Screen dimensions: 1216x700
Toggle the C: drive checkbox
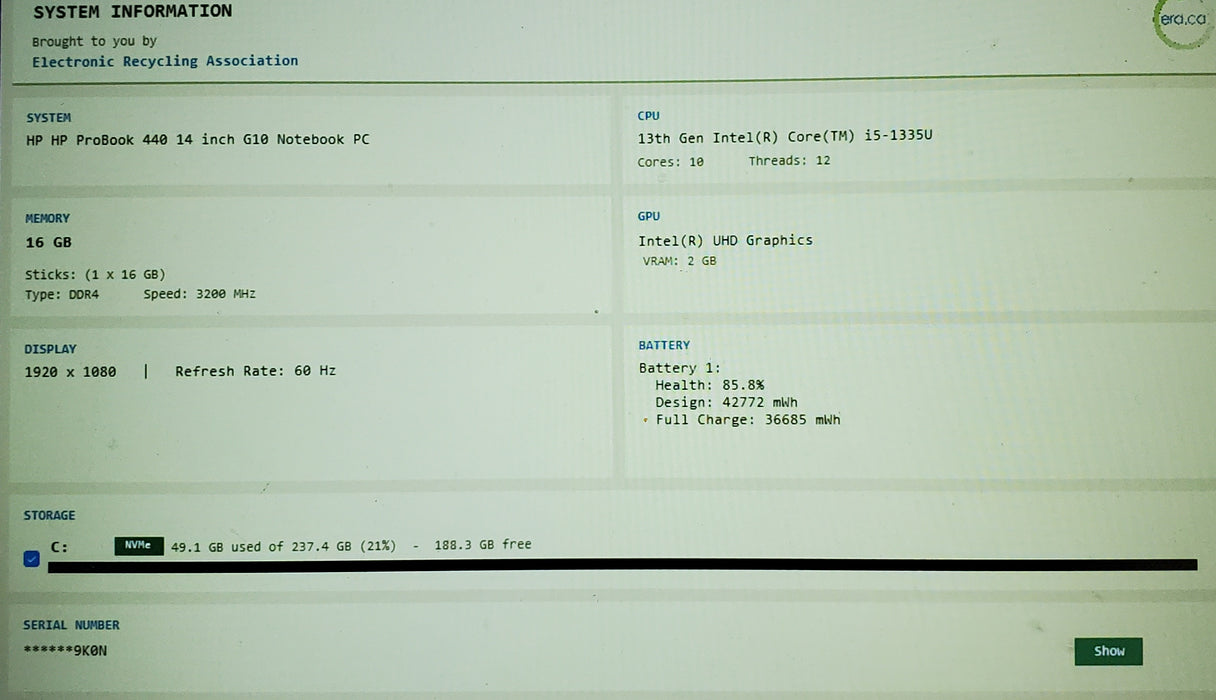tap(31, 558)
